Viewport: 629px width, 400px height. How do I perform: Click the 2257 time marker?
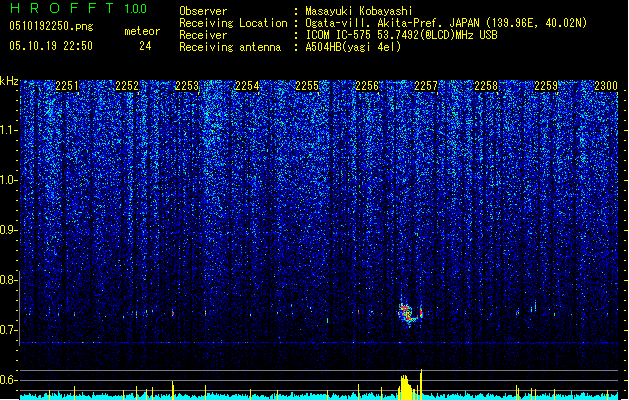tap(426, 86)
